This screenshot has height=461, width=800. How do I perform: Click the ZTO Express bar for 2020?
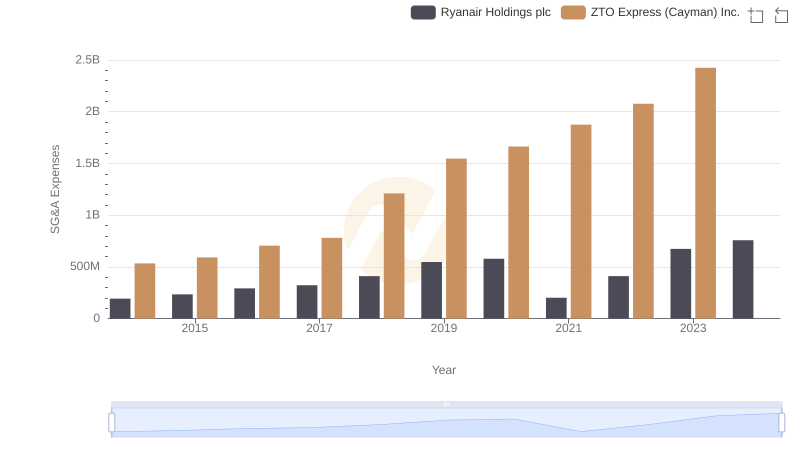tap(518, 233)
